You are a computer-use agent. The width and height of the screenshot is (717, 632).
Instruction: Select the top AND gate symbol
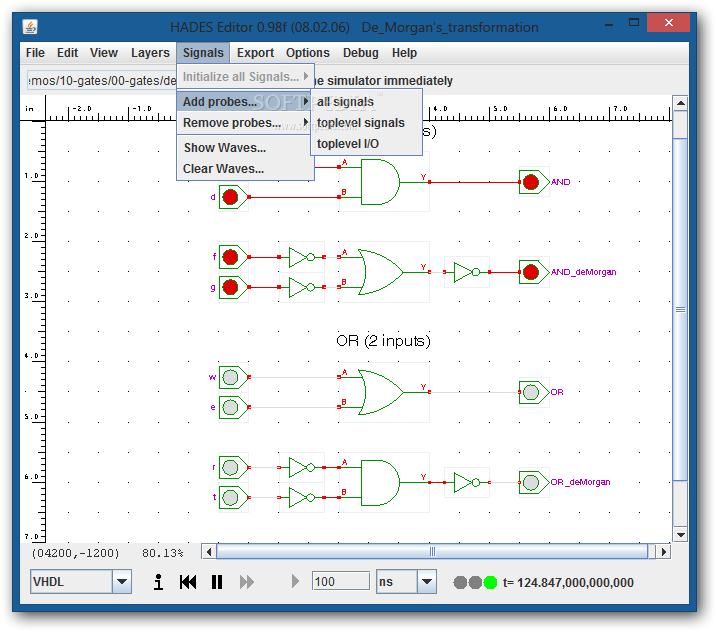380,182
